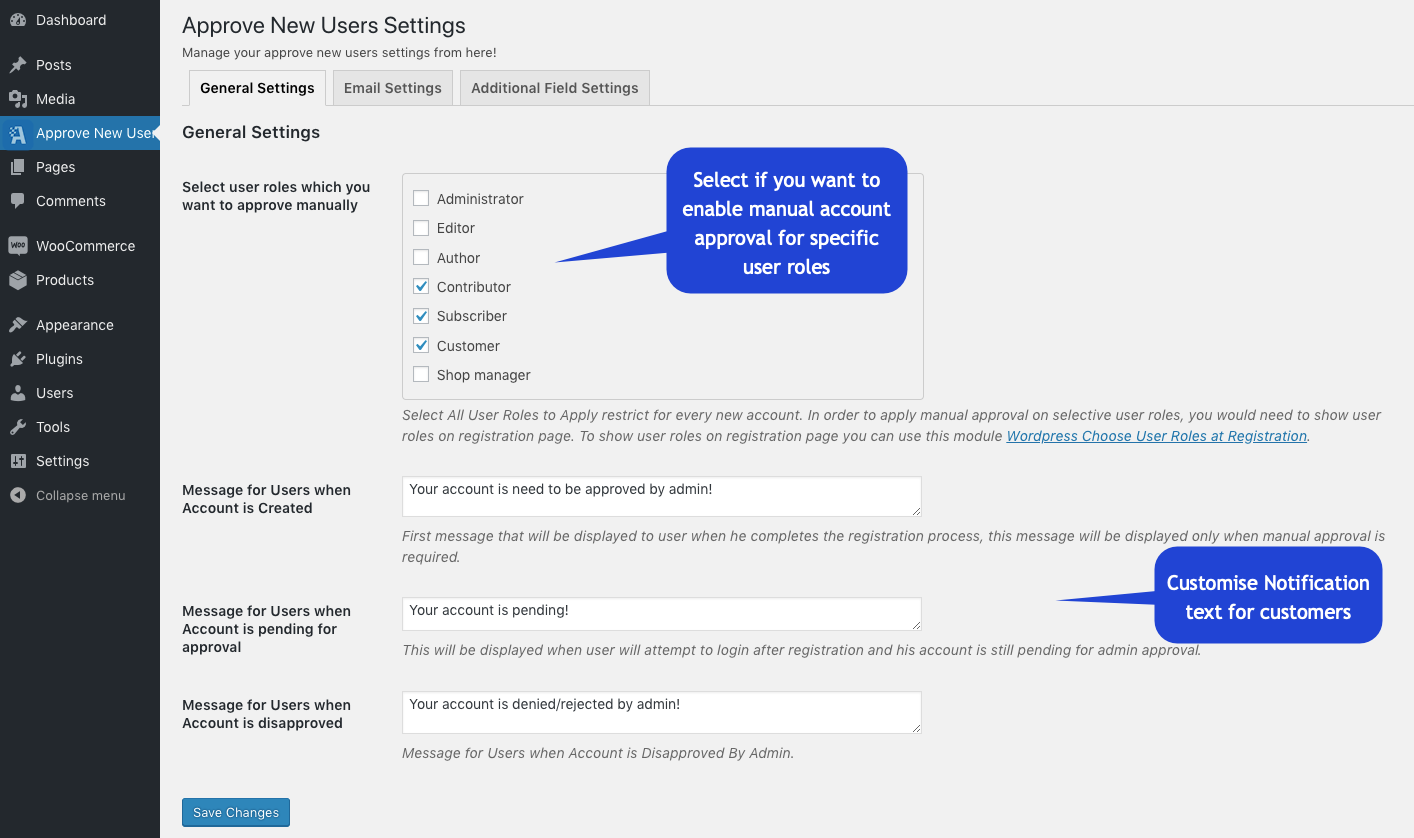Click inside the pending account message field
Image resolution: width=1414 pixels, height=838 pixels.
(661, 613)
